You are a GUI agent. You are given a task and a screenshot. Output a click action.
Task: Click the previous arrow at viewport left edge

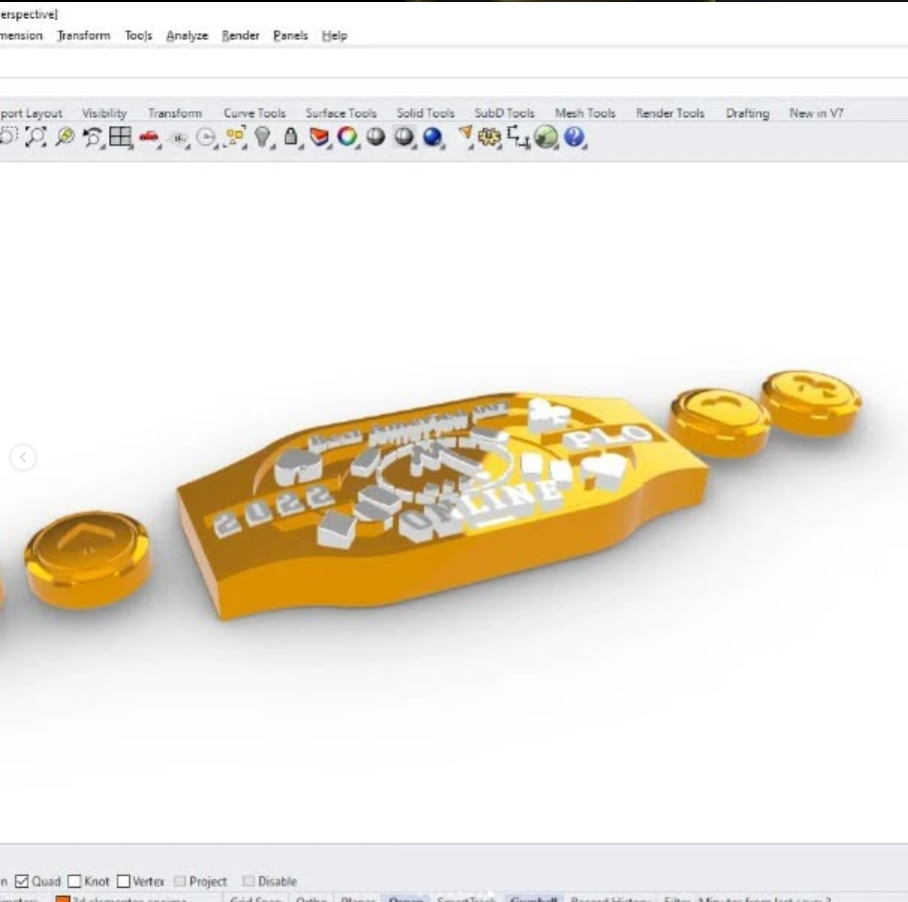23,457
